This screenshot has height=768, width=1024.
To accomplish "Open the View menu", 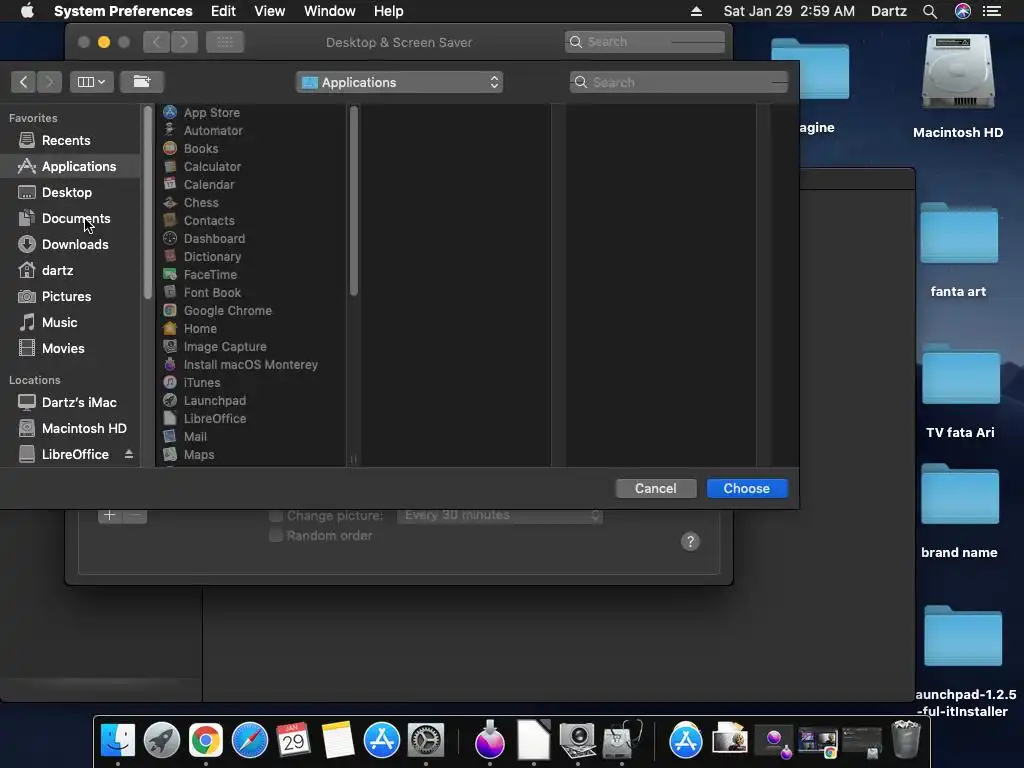I will (270, 11).
